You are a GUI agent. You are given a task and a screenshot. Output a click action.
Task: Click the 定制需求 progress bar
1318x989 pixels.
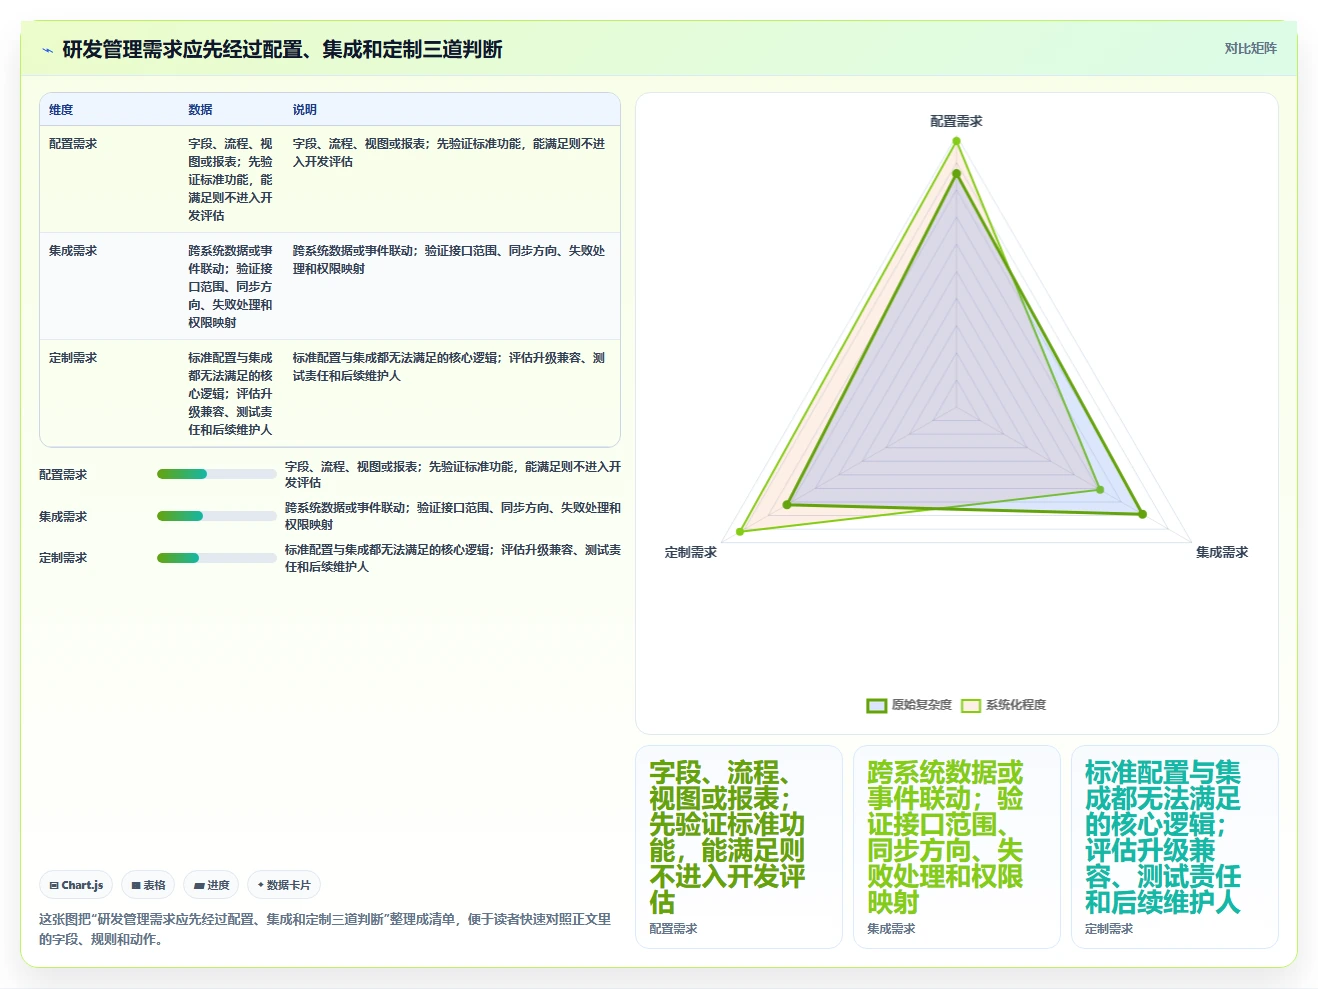[x=216, y=558]
